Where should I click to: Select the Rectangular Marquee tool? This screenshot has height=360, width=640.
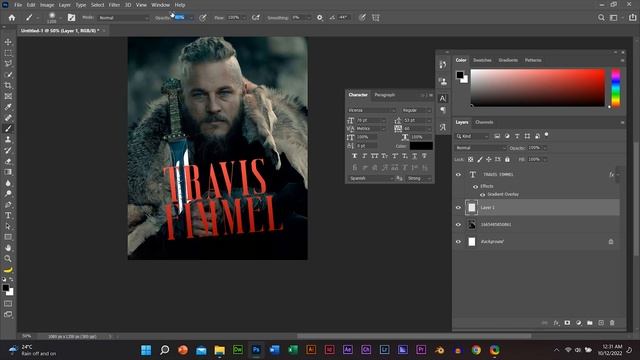click(8, 53)
